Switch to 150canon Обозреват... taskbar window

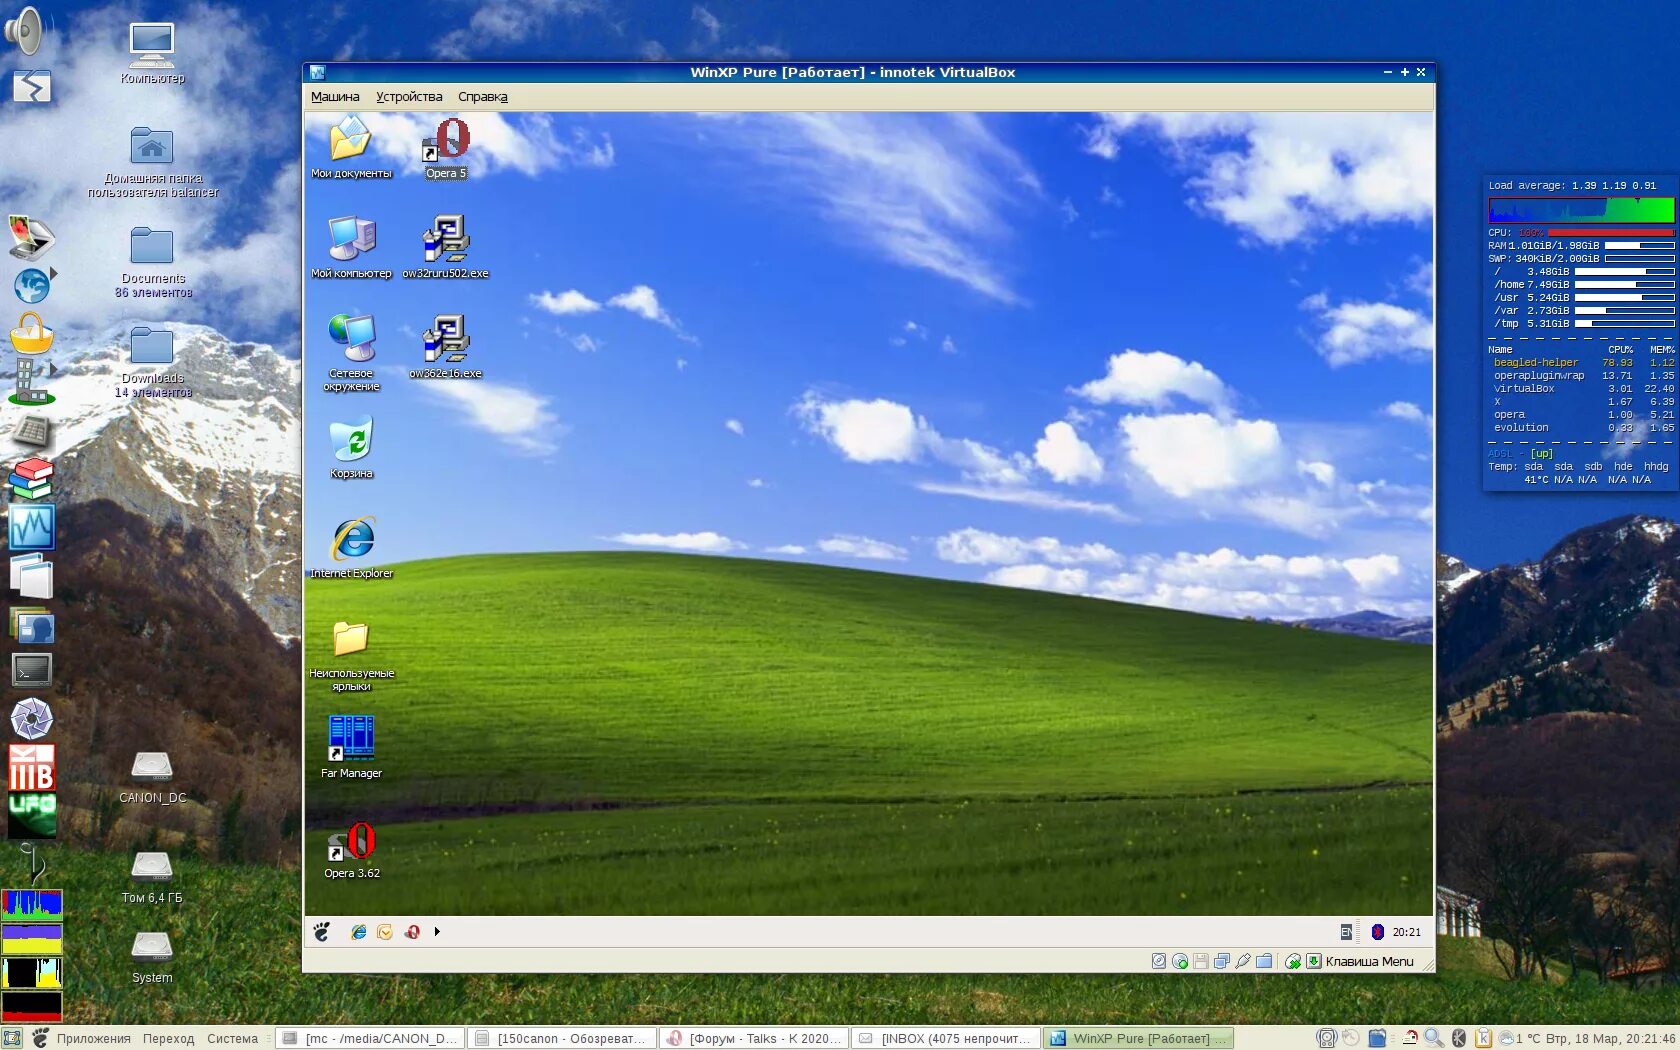tap(562, 1039)
